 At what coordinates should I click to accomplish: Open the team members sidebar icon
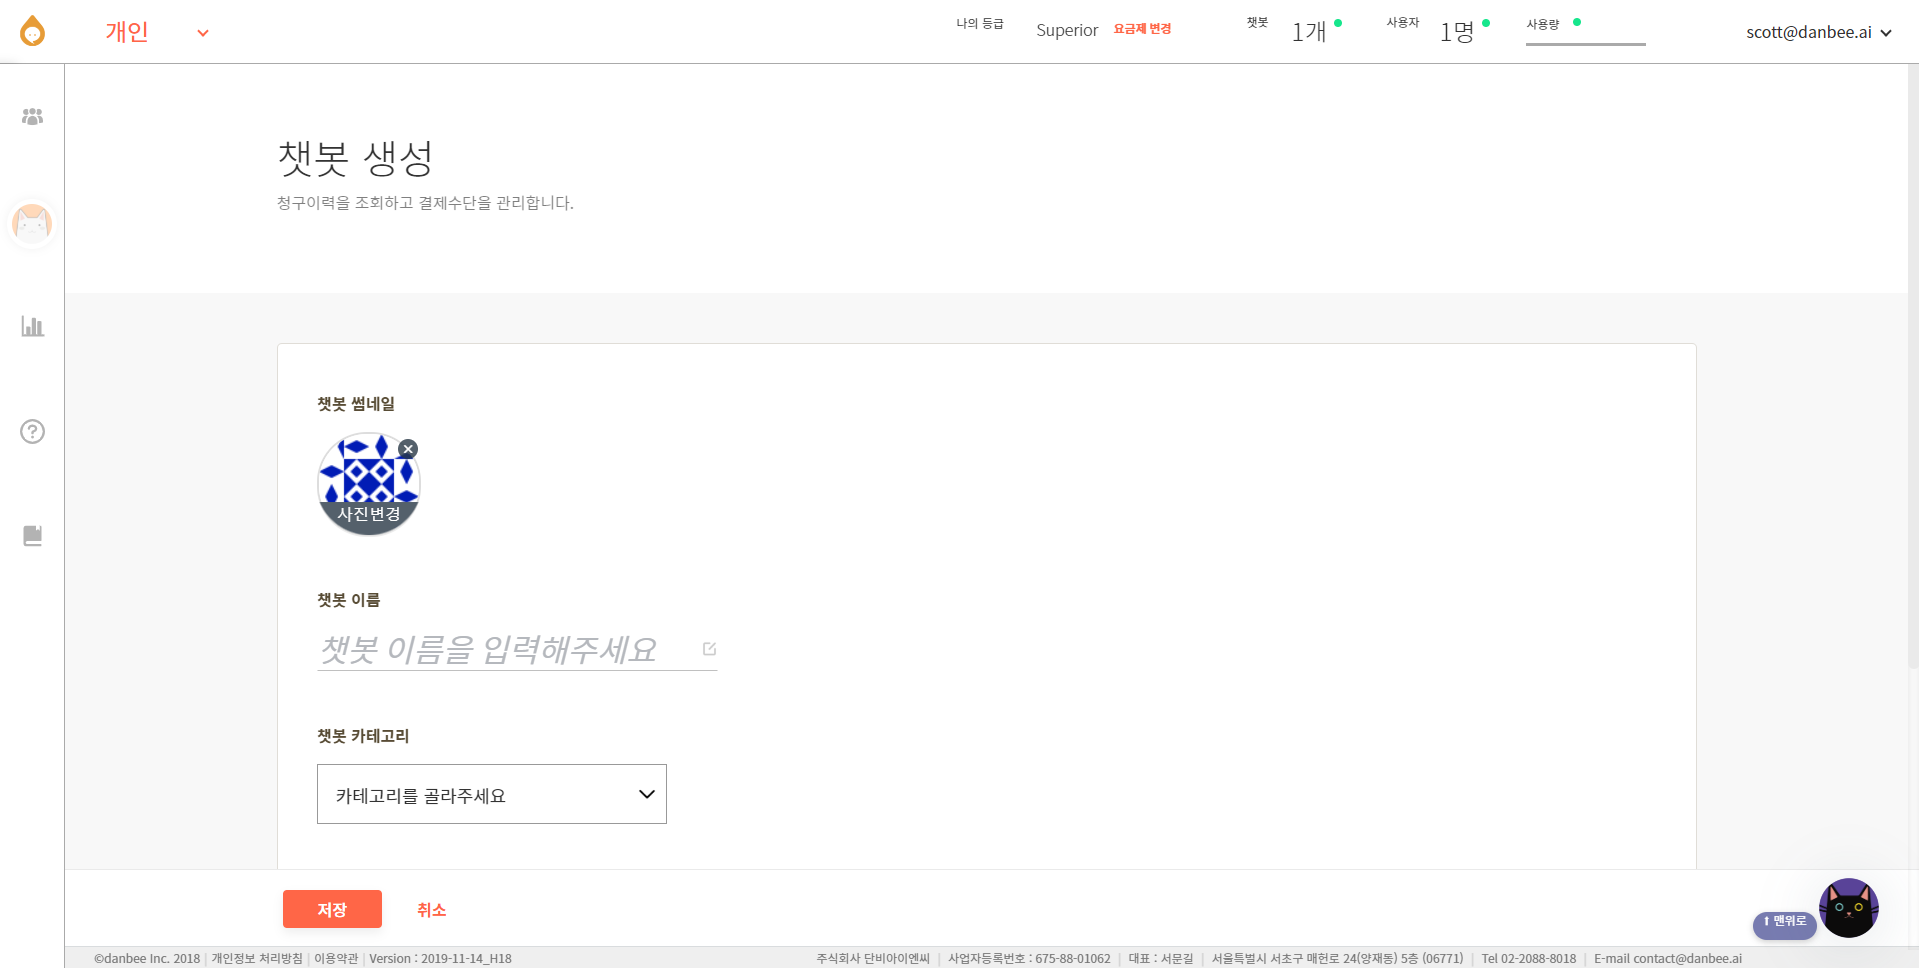tap(32, 117)
